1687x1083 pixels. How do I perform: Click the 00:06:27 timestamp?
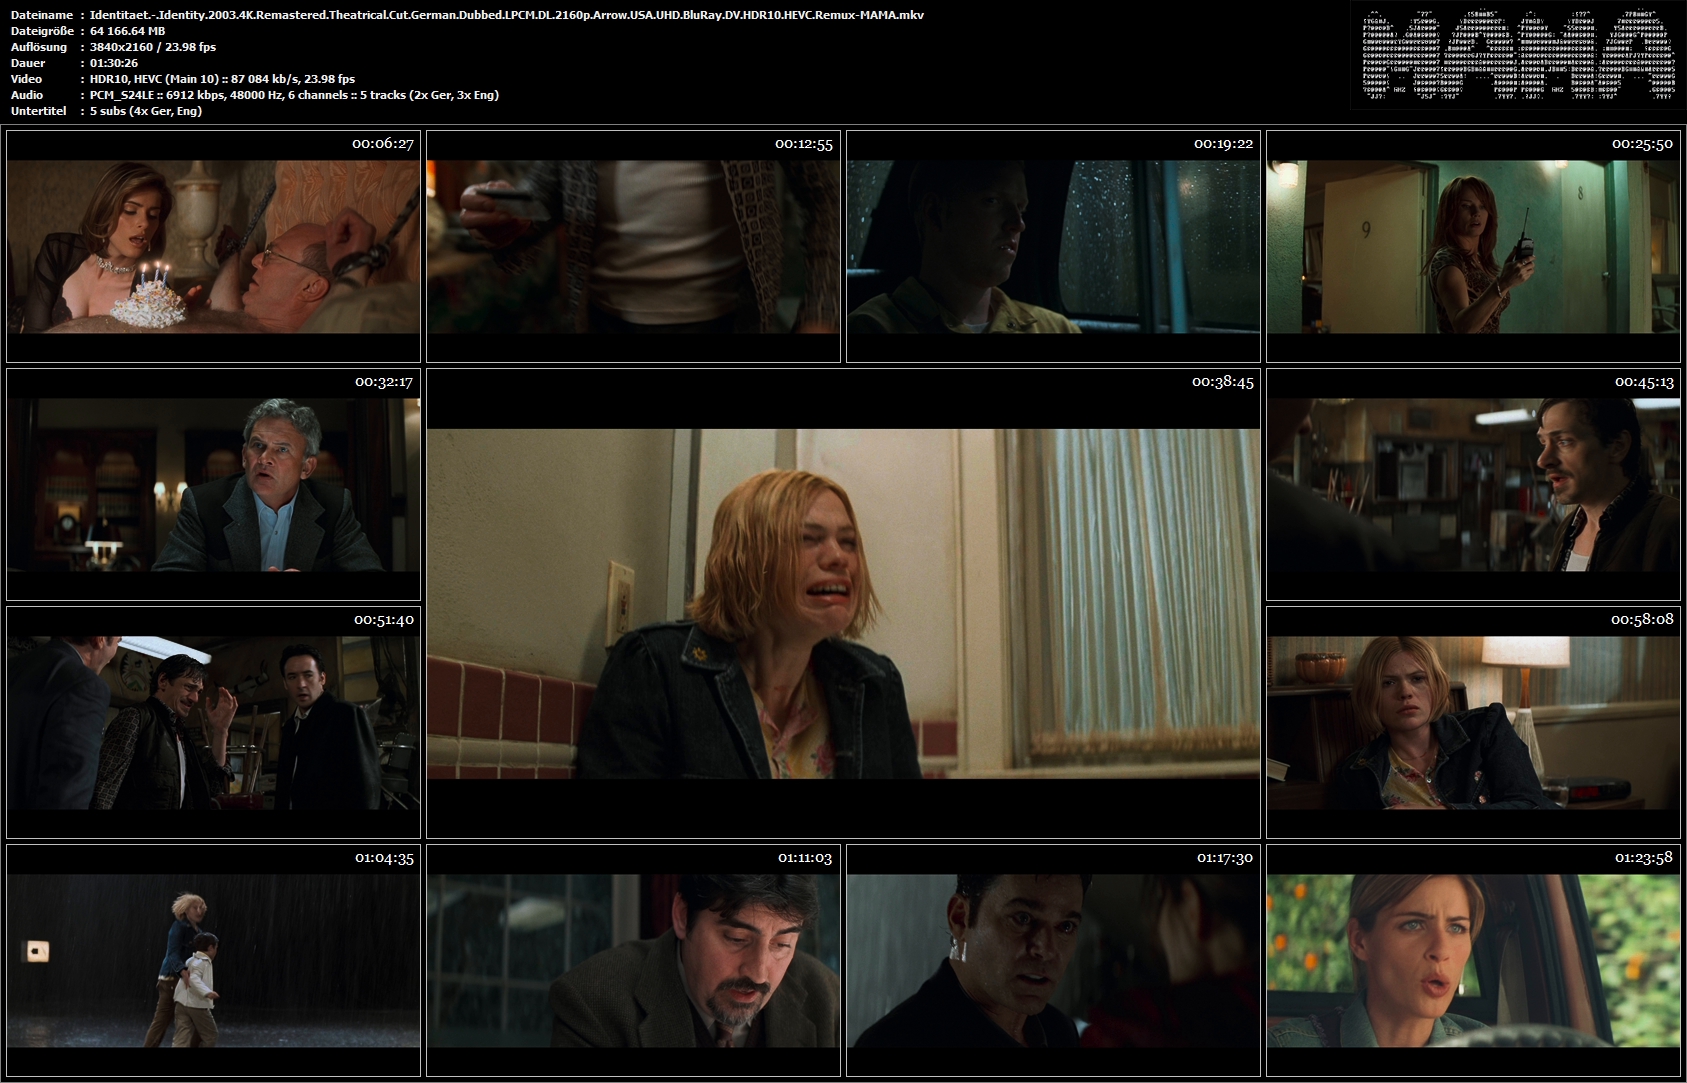pyautogui.click(x=383, y=144)
